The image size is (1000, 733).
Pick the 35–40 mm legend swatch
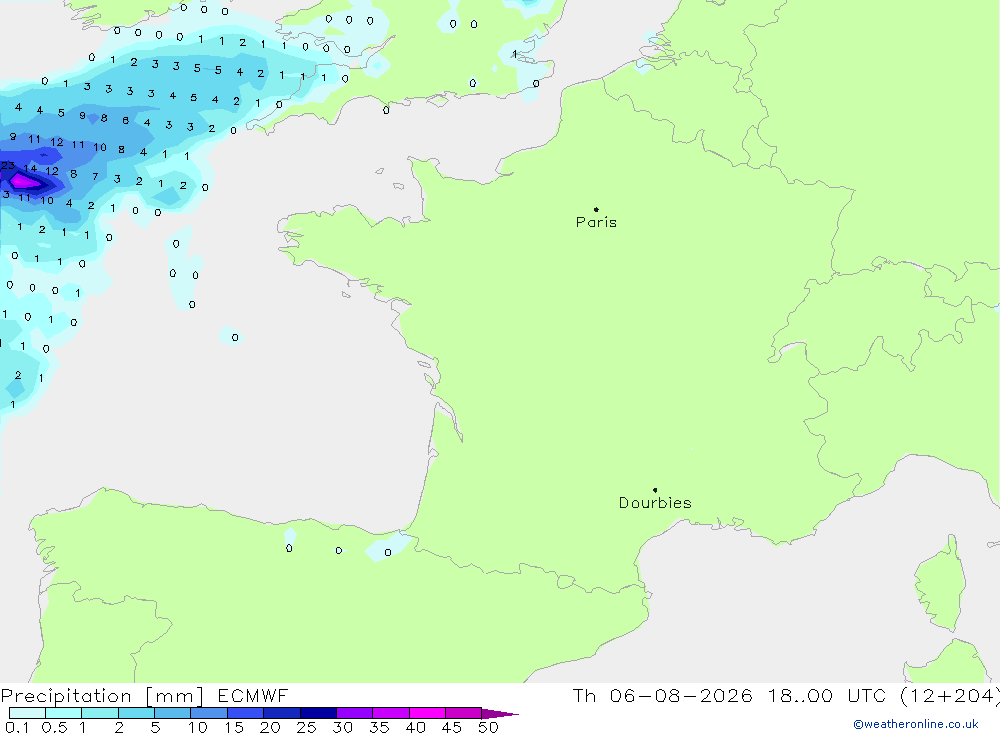pyautogui.click(x=390, y=713)
